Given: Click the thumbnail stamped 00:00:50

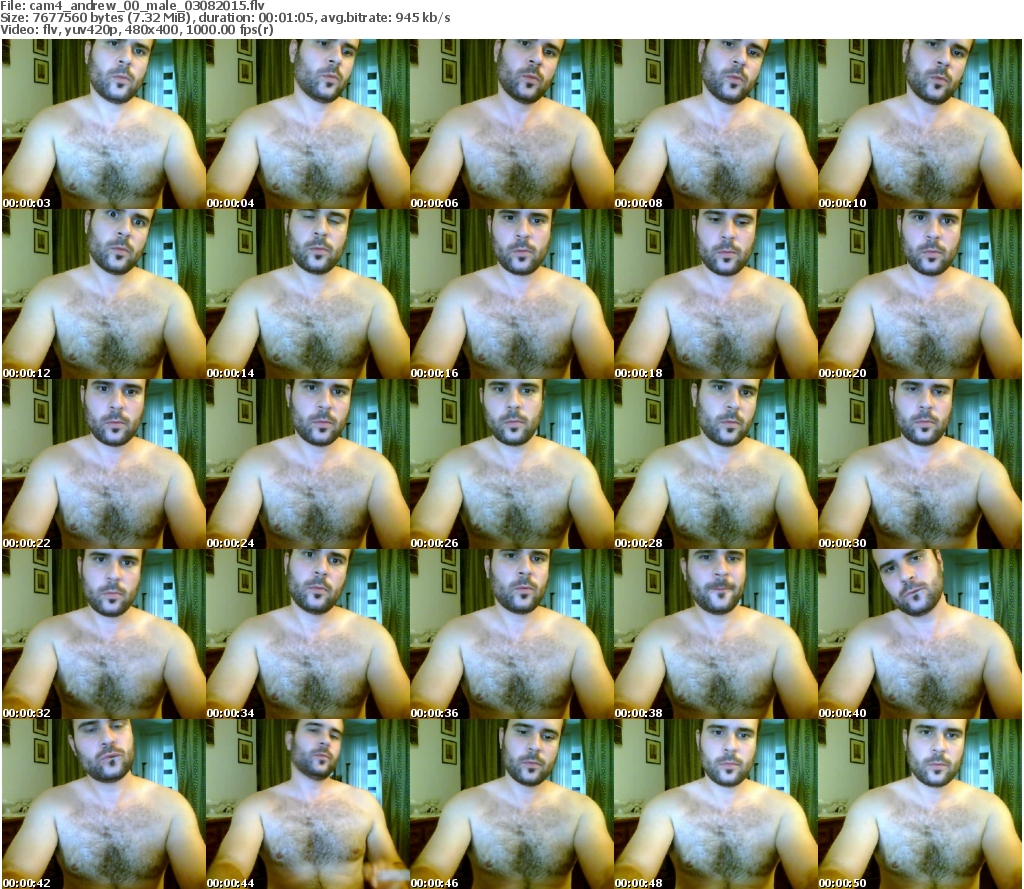Looking at the screenshot, I should [x=920, y=804].
